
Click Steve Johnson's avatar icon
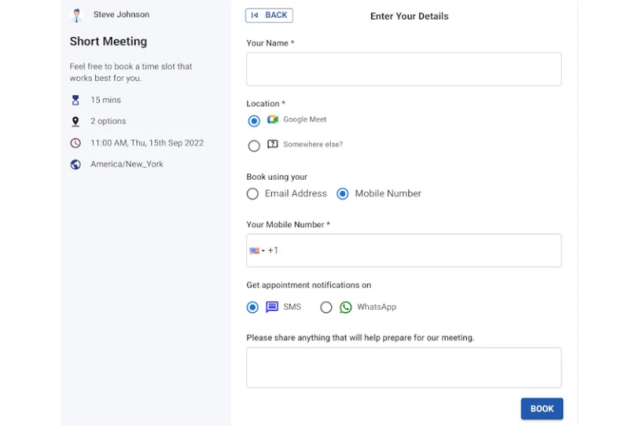tap(76, 15)
